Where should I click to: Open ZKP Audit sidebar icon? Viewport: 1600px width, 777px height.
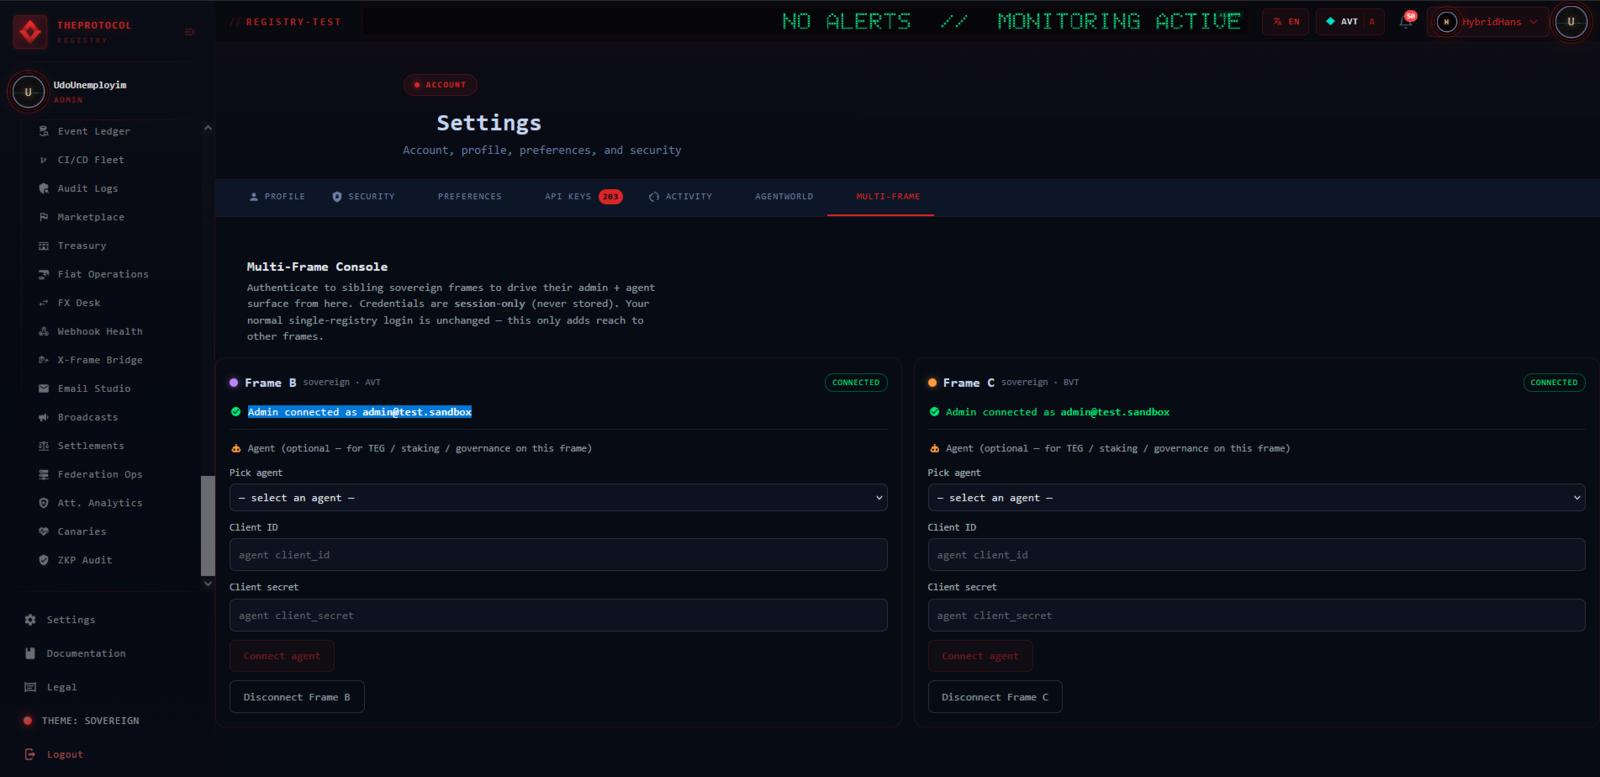click(43, 560)
